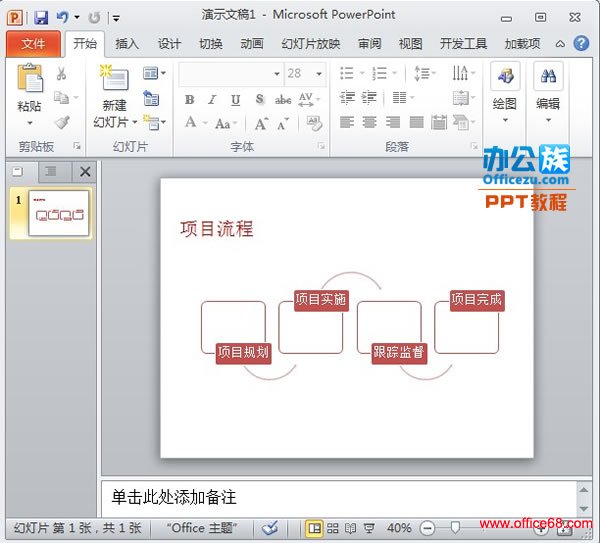Screen dimensions: 600x543
Task: Minimize the ribbon with the caret icon
Action: coord(560,44)
